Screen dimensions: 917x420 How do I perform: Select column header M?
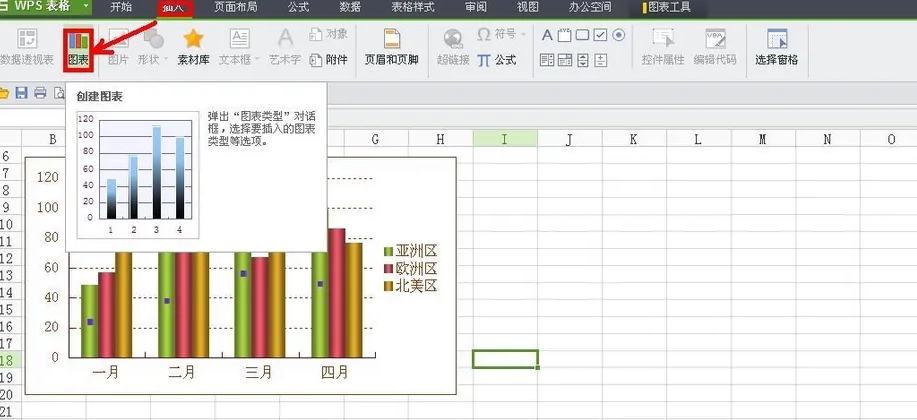click(763, 139)
